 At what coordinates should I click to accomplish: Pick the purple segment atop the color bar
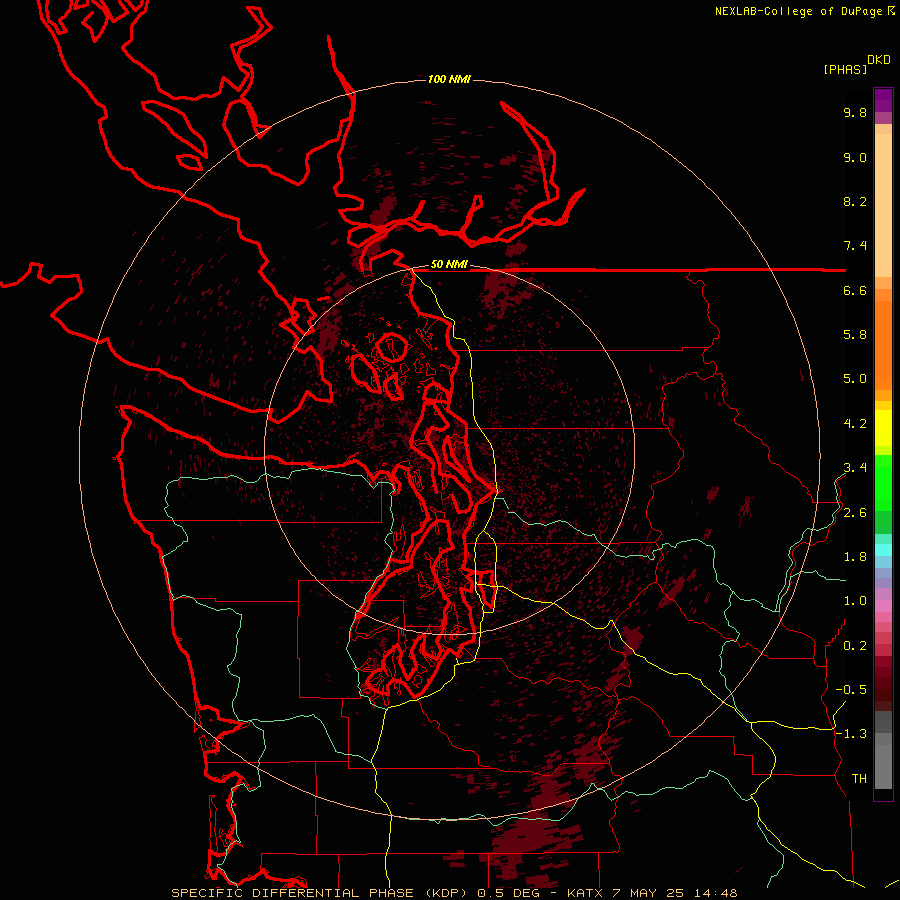point(883,100)
